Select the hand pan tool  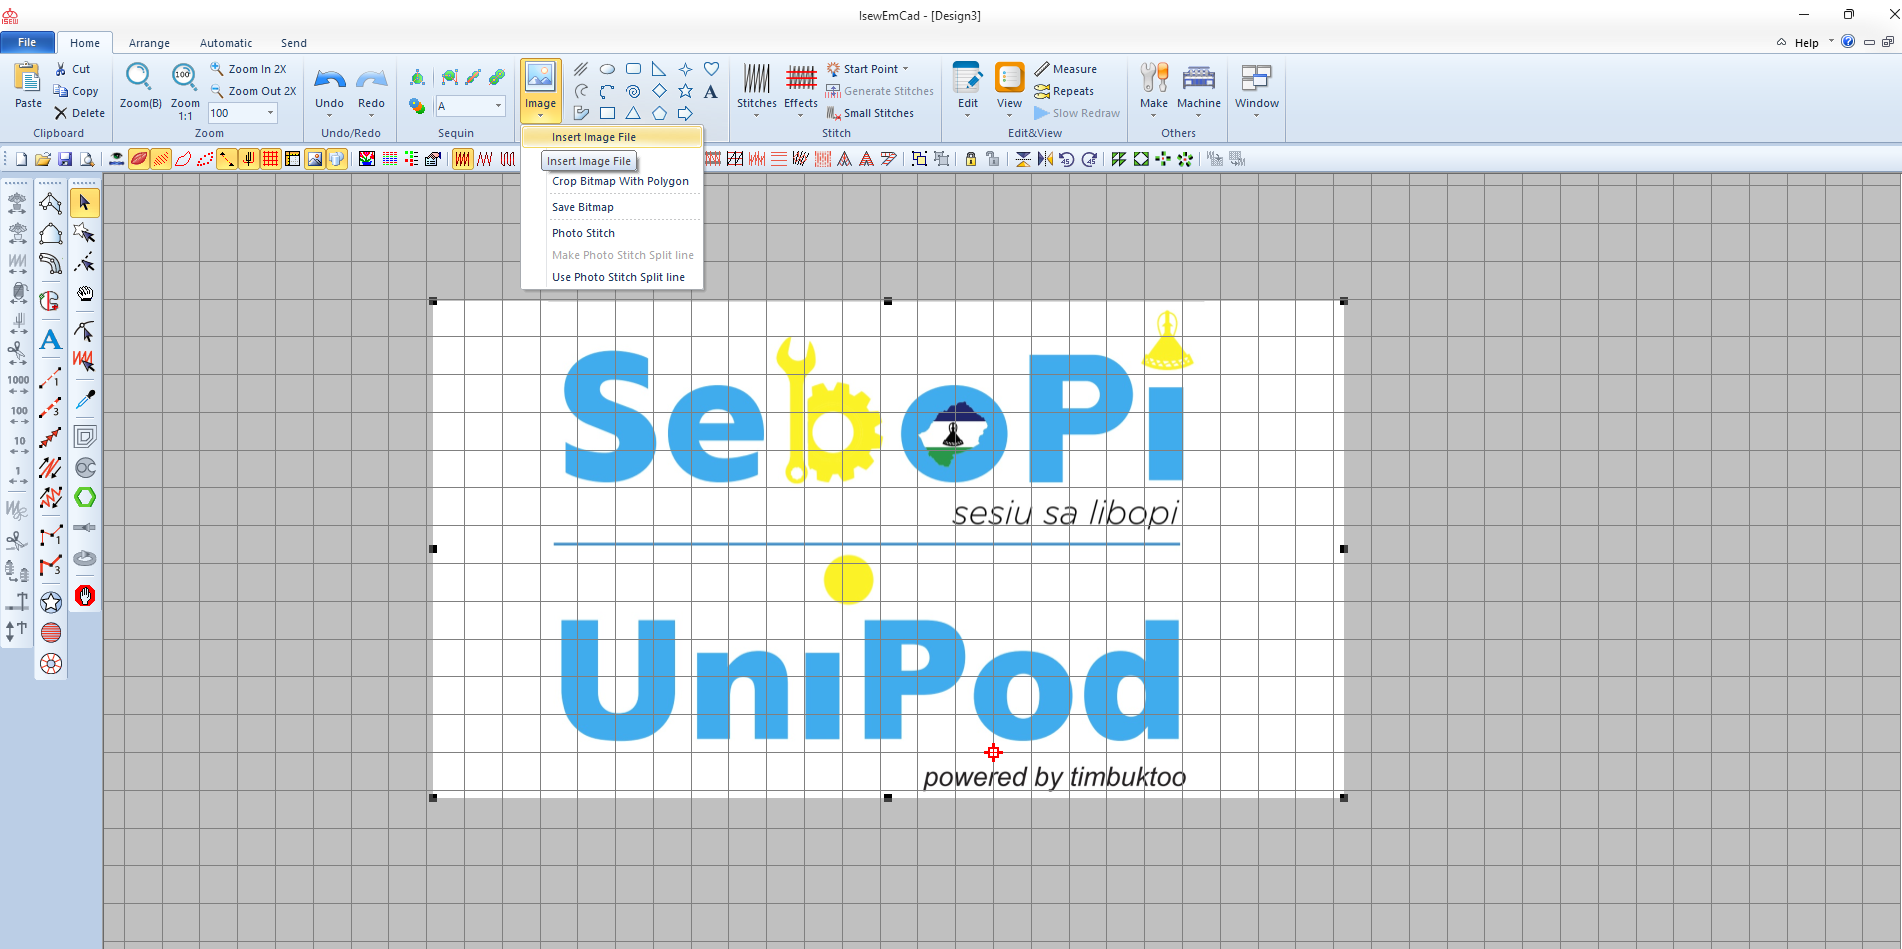(x=85, y=294)
